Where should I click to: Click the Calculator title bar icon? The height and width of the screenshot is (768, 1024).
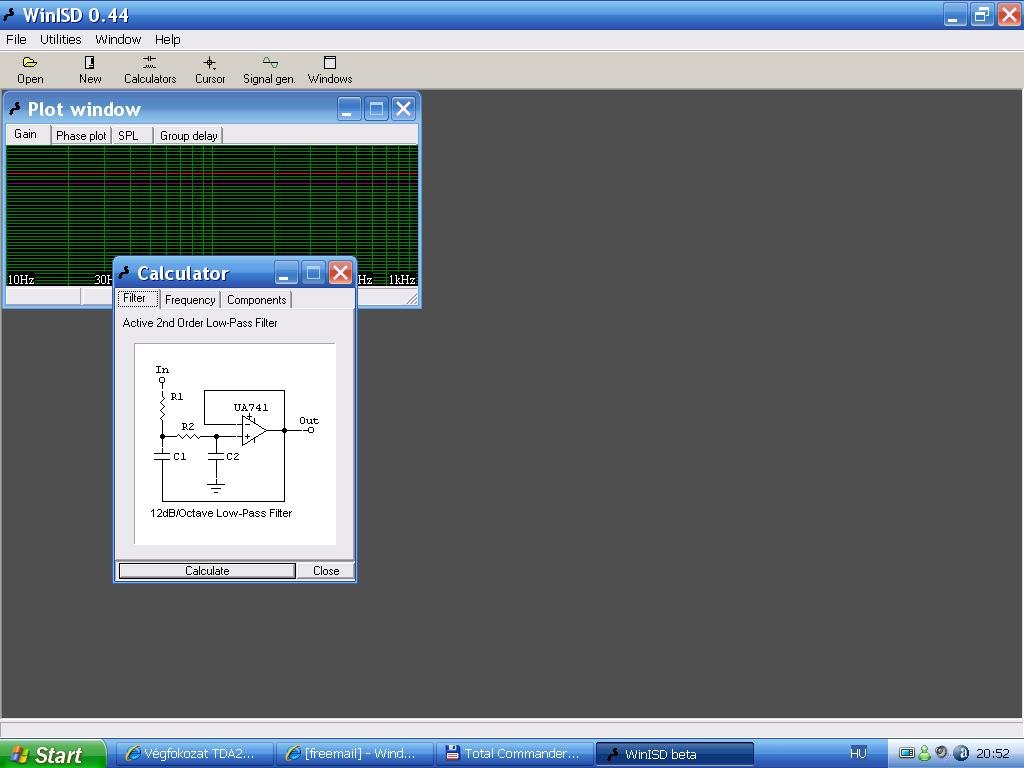[125, 273]
